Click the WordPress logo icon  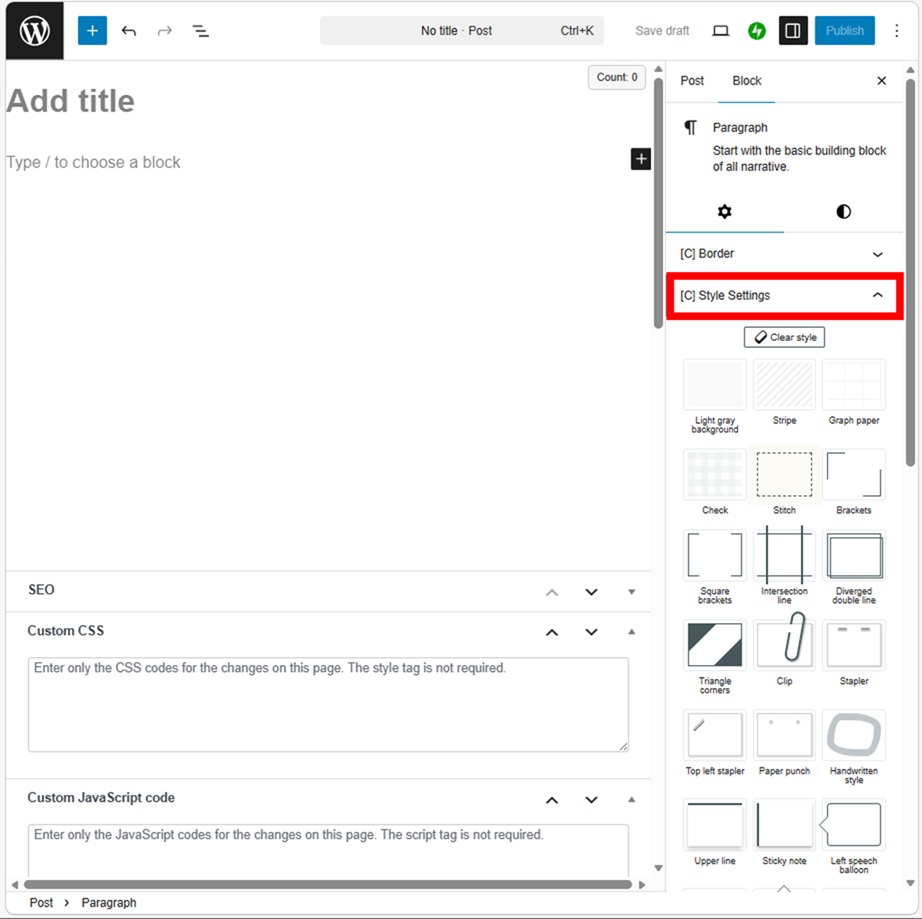34,31
